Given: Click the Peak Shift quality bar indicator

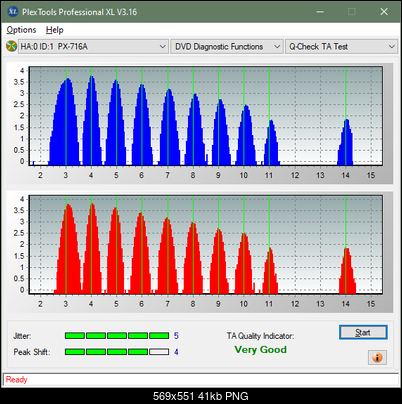Looking at the screenshot, I should tap(117, 352).
